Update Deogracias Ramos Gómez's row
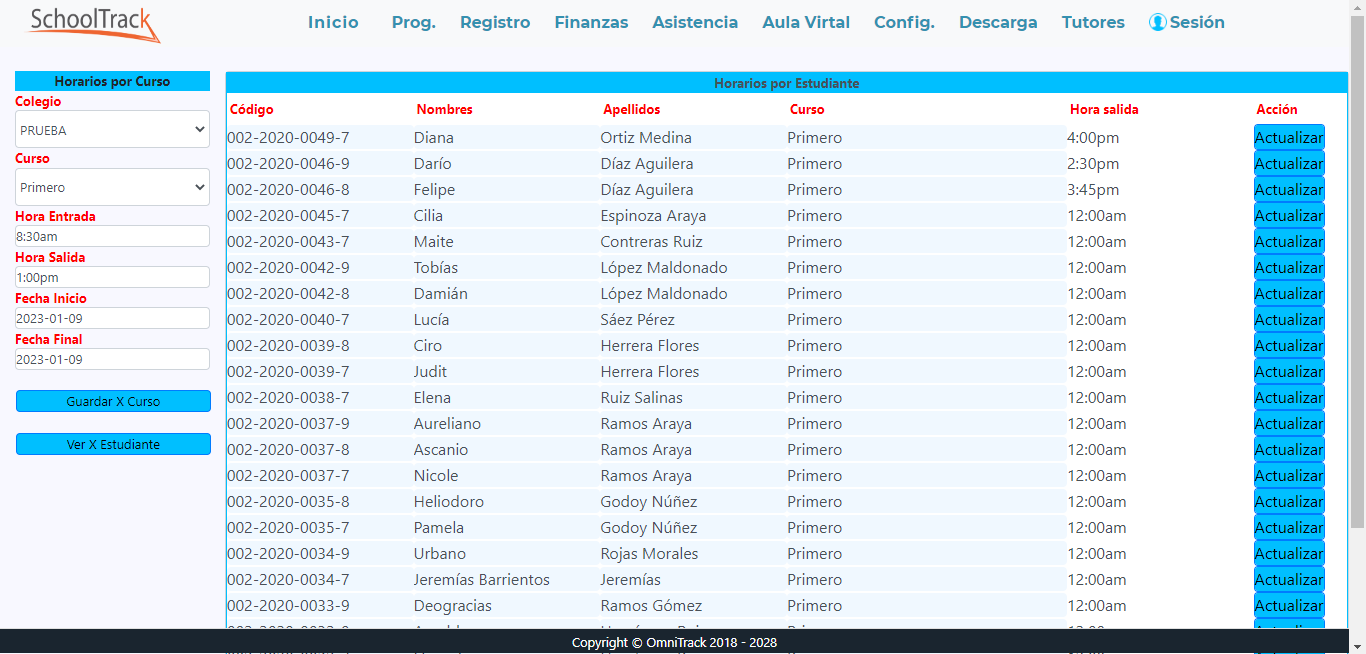This screenshot has width=1366, height=654. 1289,606
